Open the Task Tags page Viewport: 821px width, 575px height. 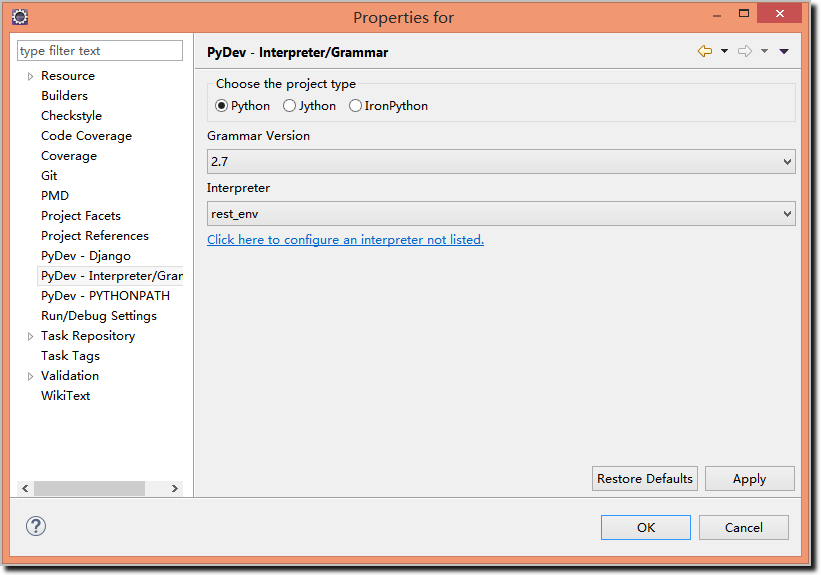(x=70, y=356)
